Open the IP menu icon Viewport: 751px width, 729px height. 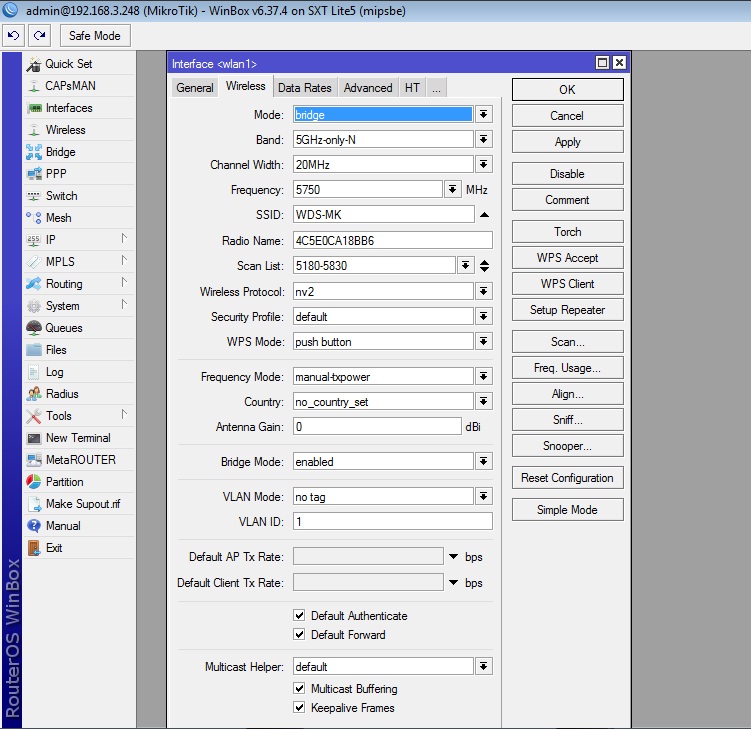pyautogui.click(x=34, y=239)
